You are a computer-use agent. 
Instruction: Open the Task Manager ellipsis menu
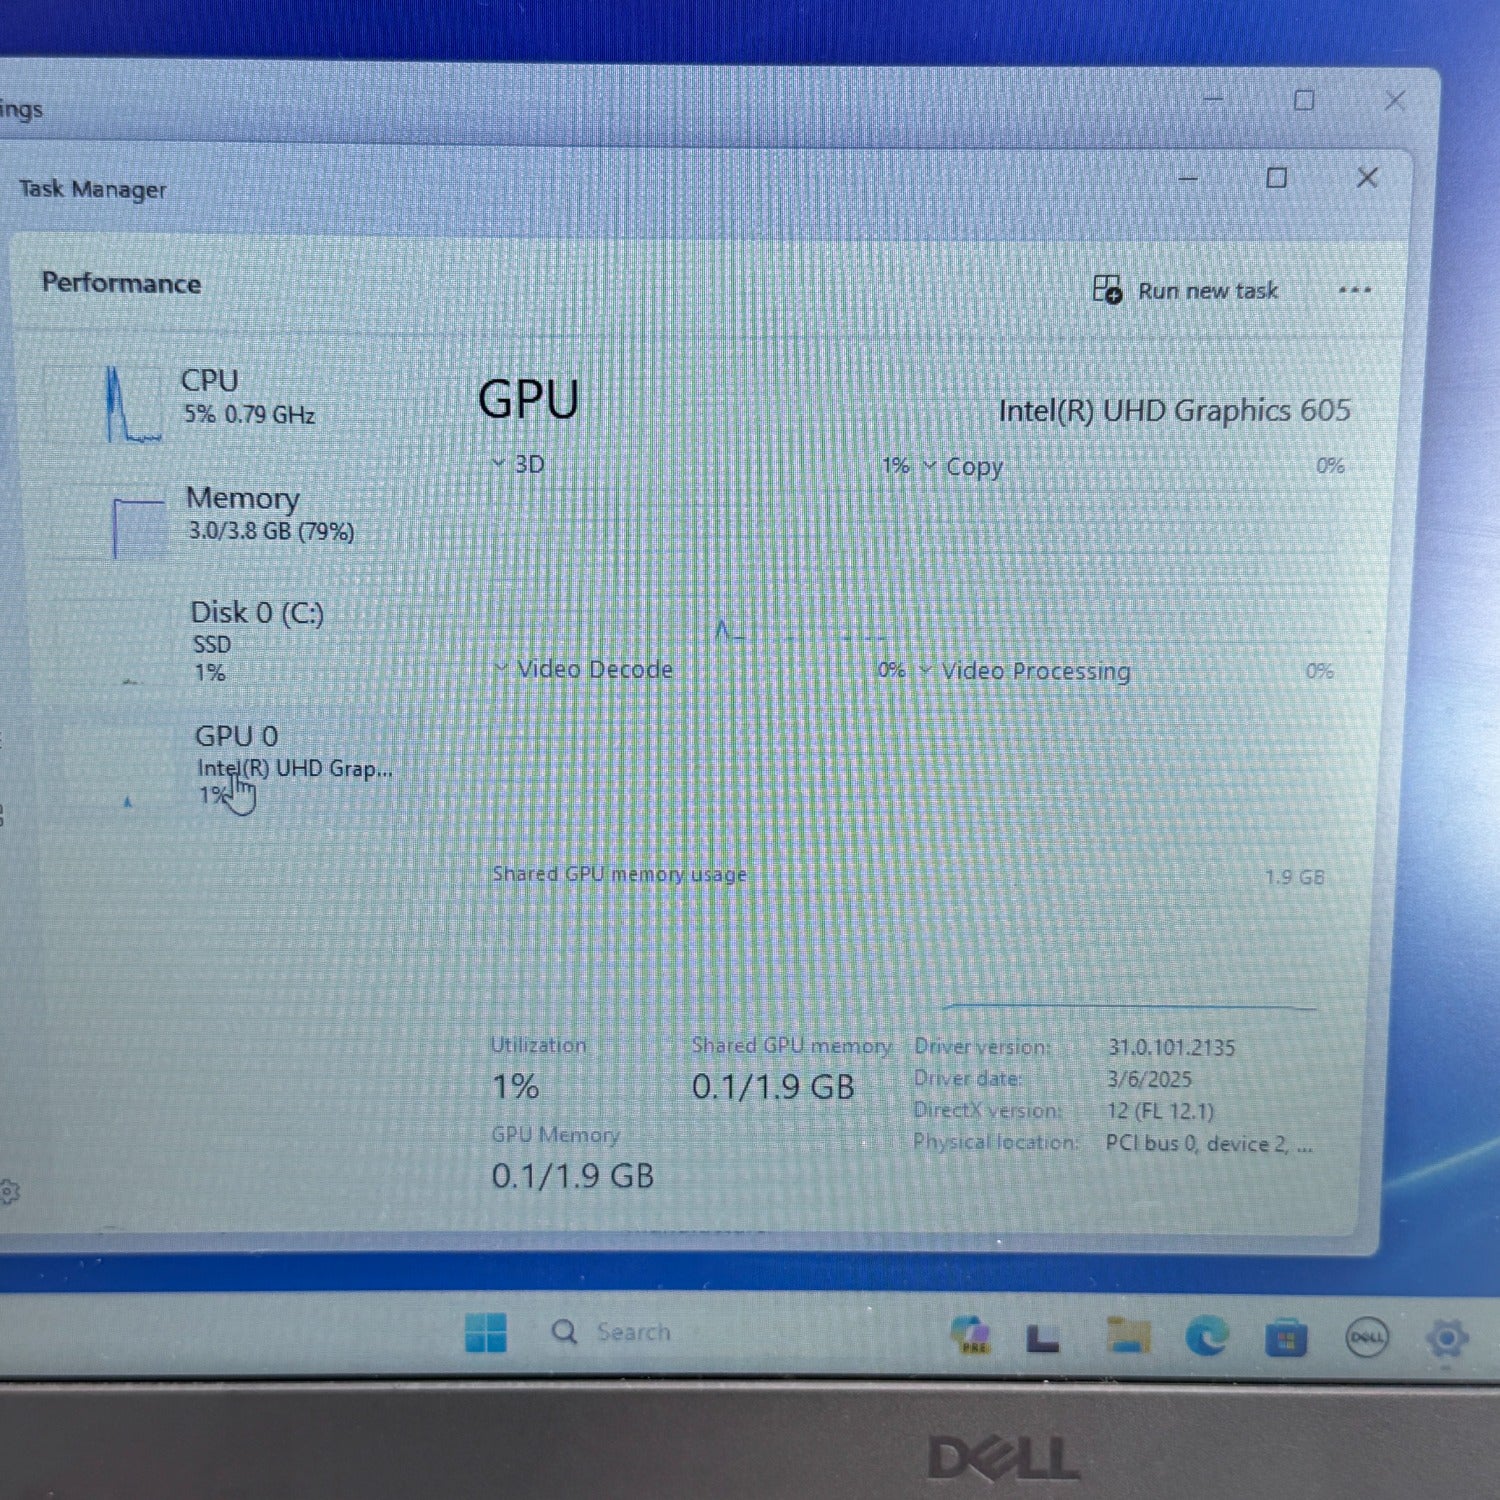point(1355,290)
